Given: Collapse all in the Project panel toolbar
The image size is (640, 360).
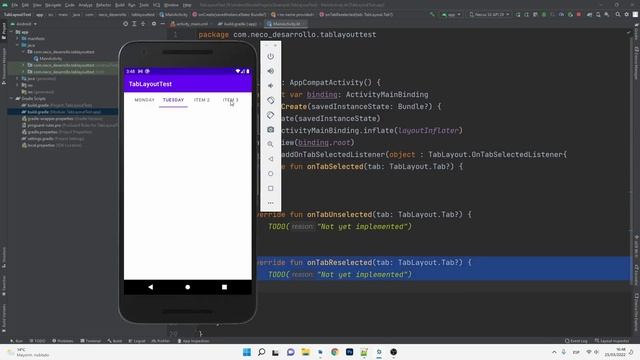Looking at the screenshot, I should click(x=143, y=24).
